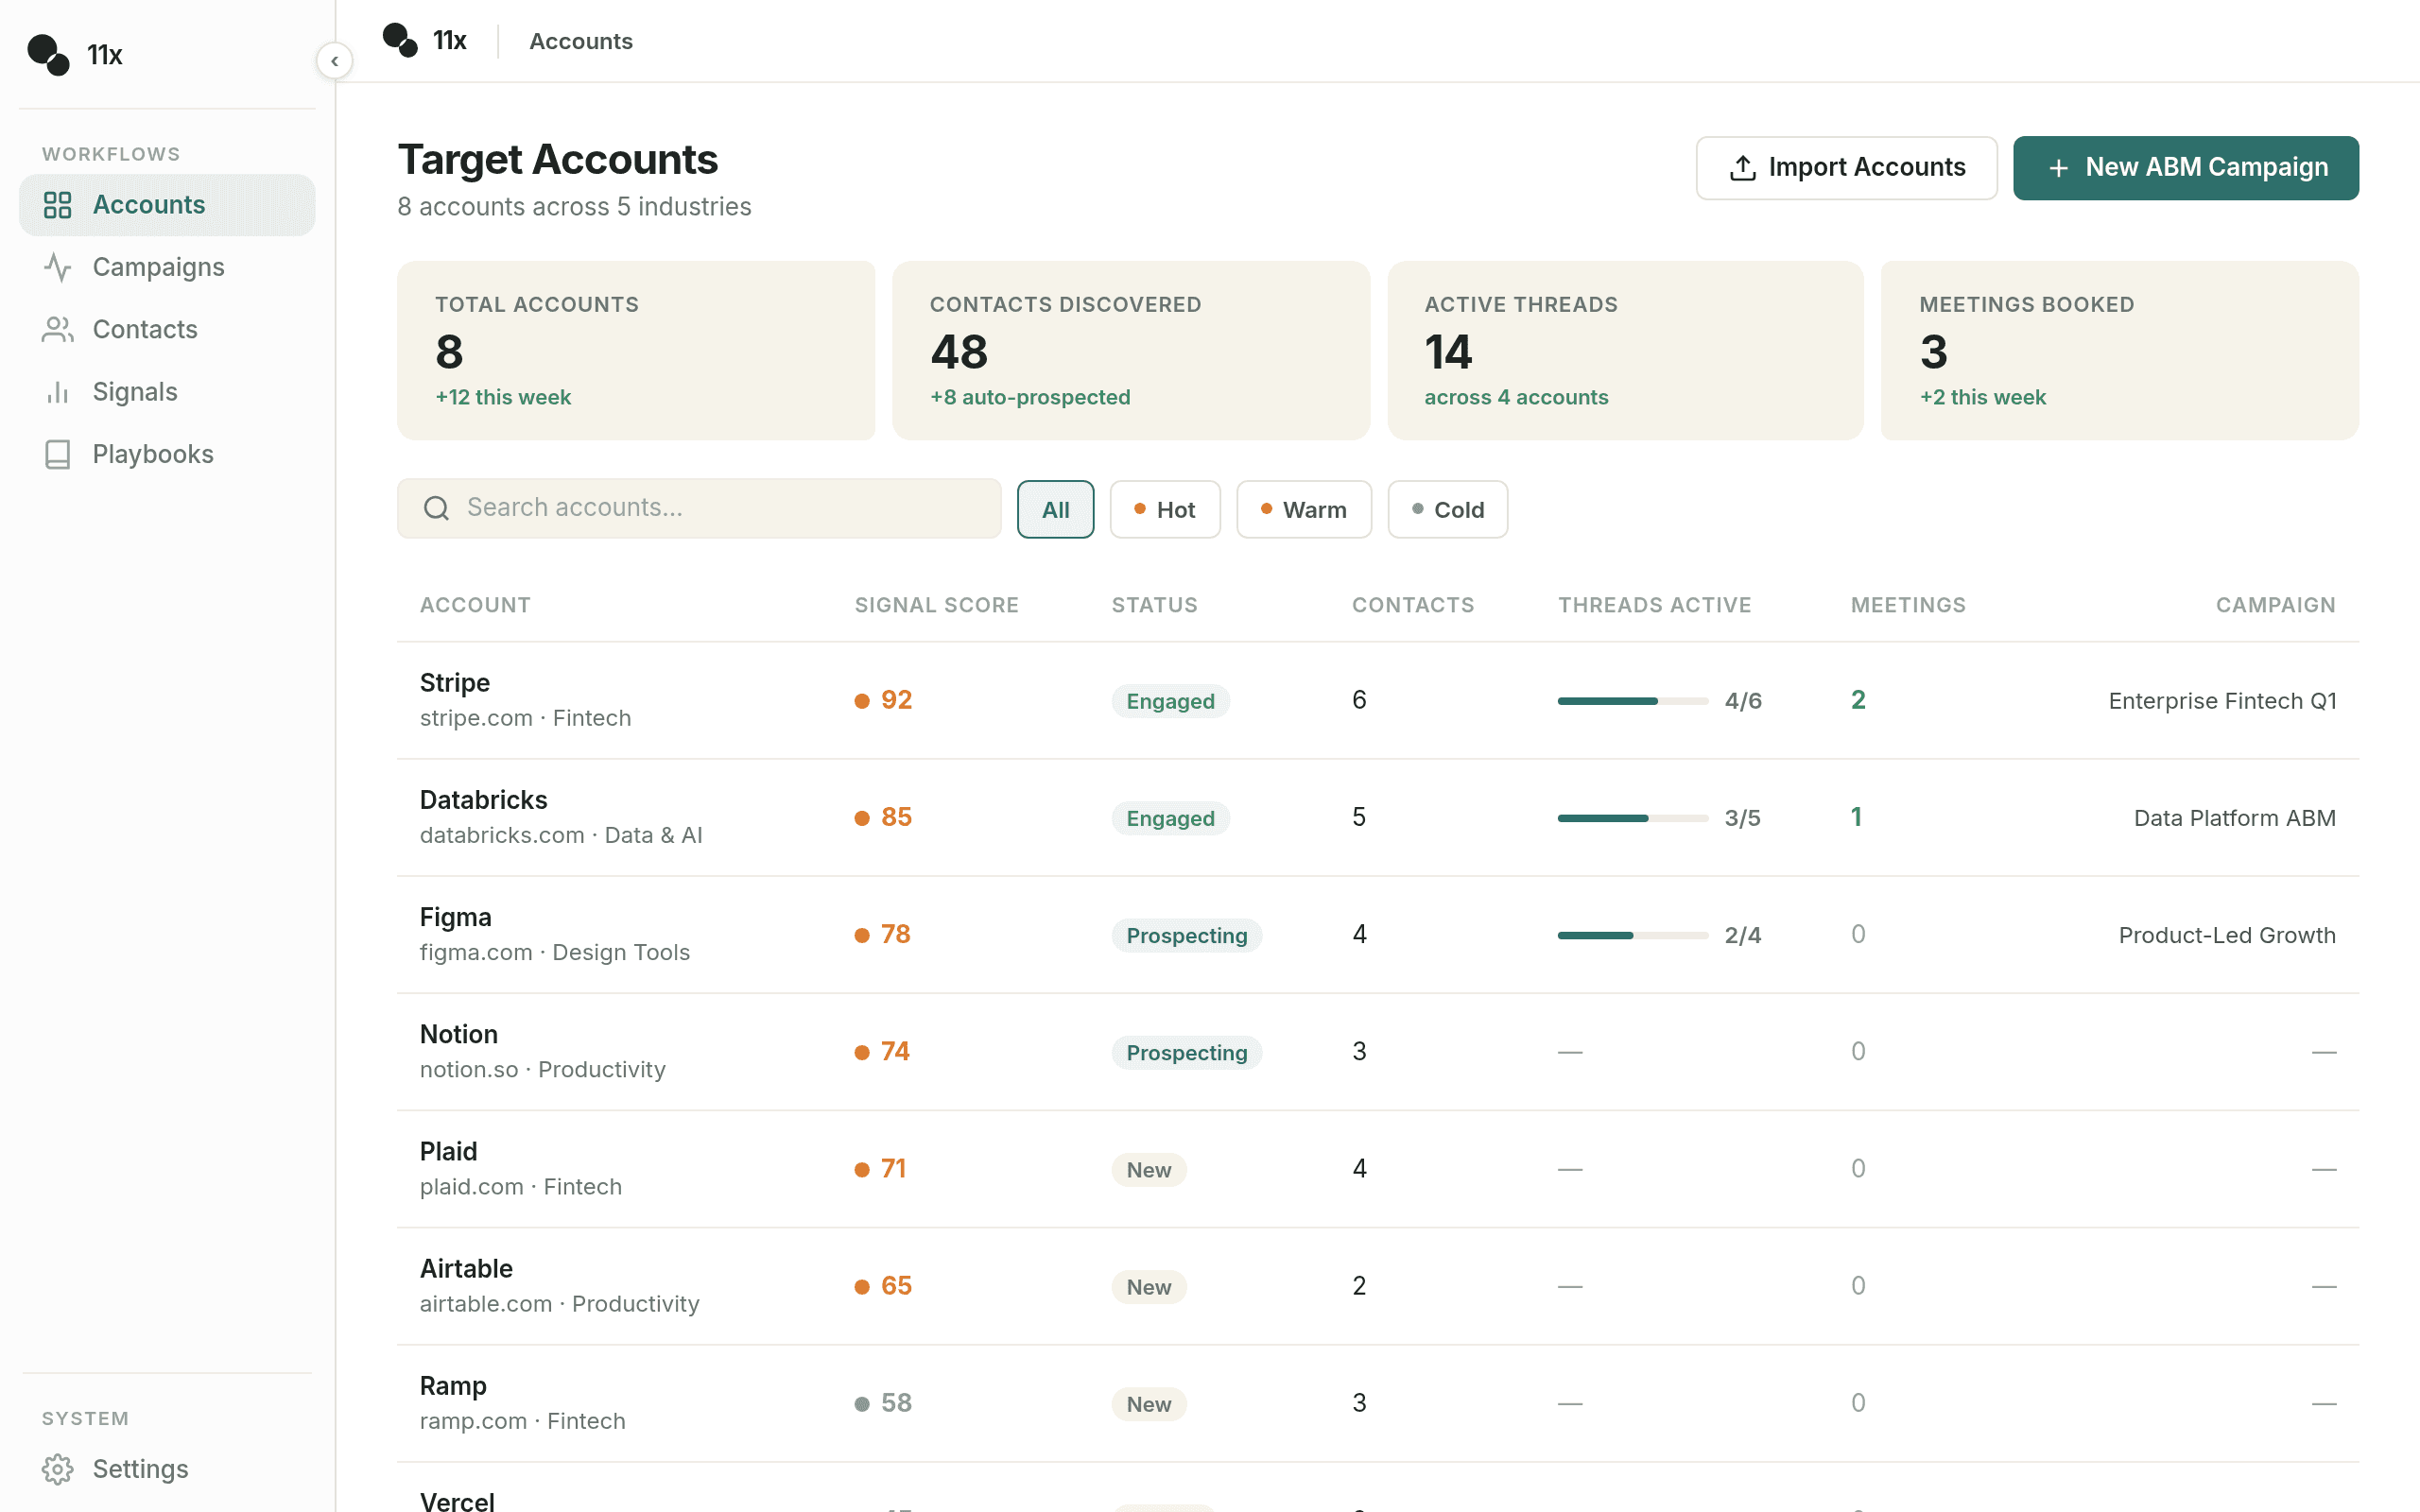Select the All filter chip
Viewport: 2420px width, 1512px height.
point(1055,509)
